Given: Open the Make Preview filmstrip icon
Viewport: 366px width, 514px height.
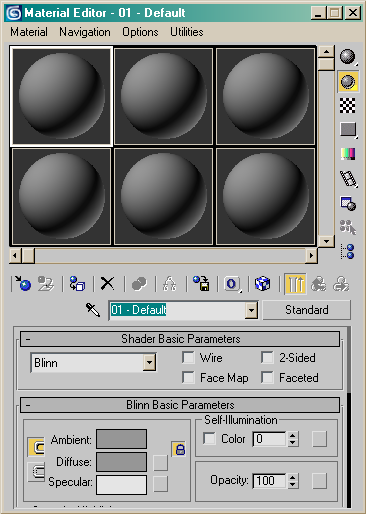Looking at the screenshot, I should pyautogui.click(x=348, y=179).
